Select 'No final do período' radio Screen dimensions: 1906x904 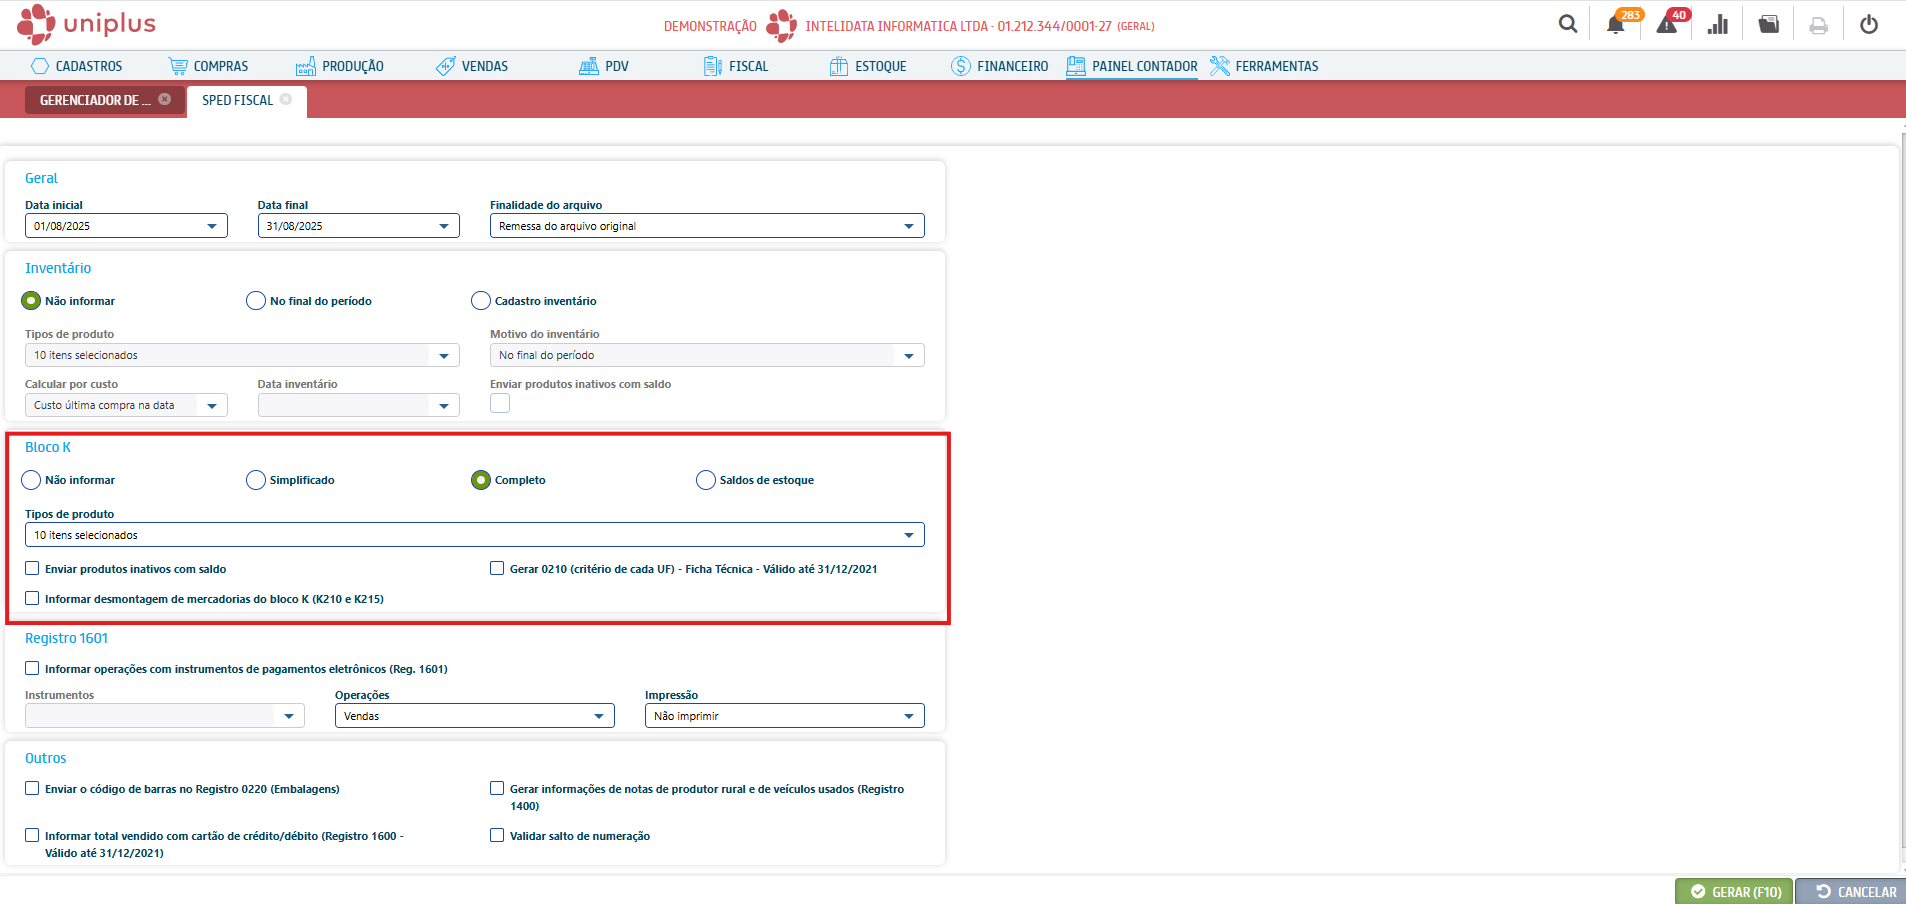click(x=256, y=300)
